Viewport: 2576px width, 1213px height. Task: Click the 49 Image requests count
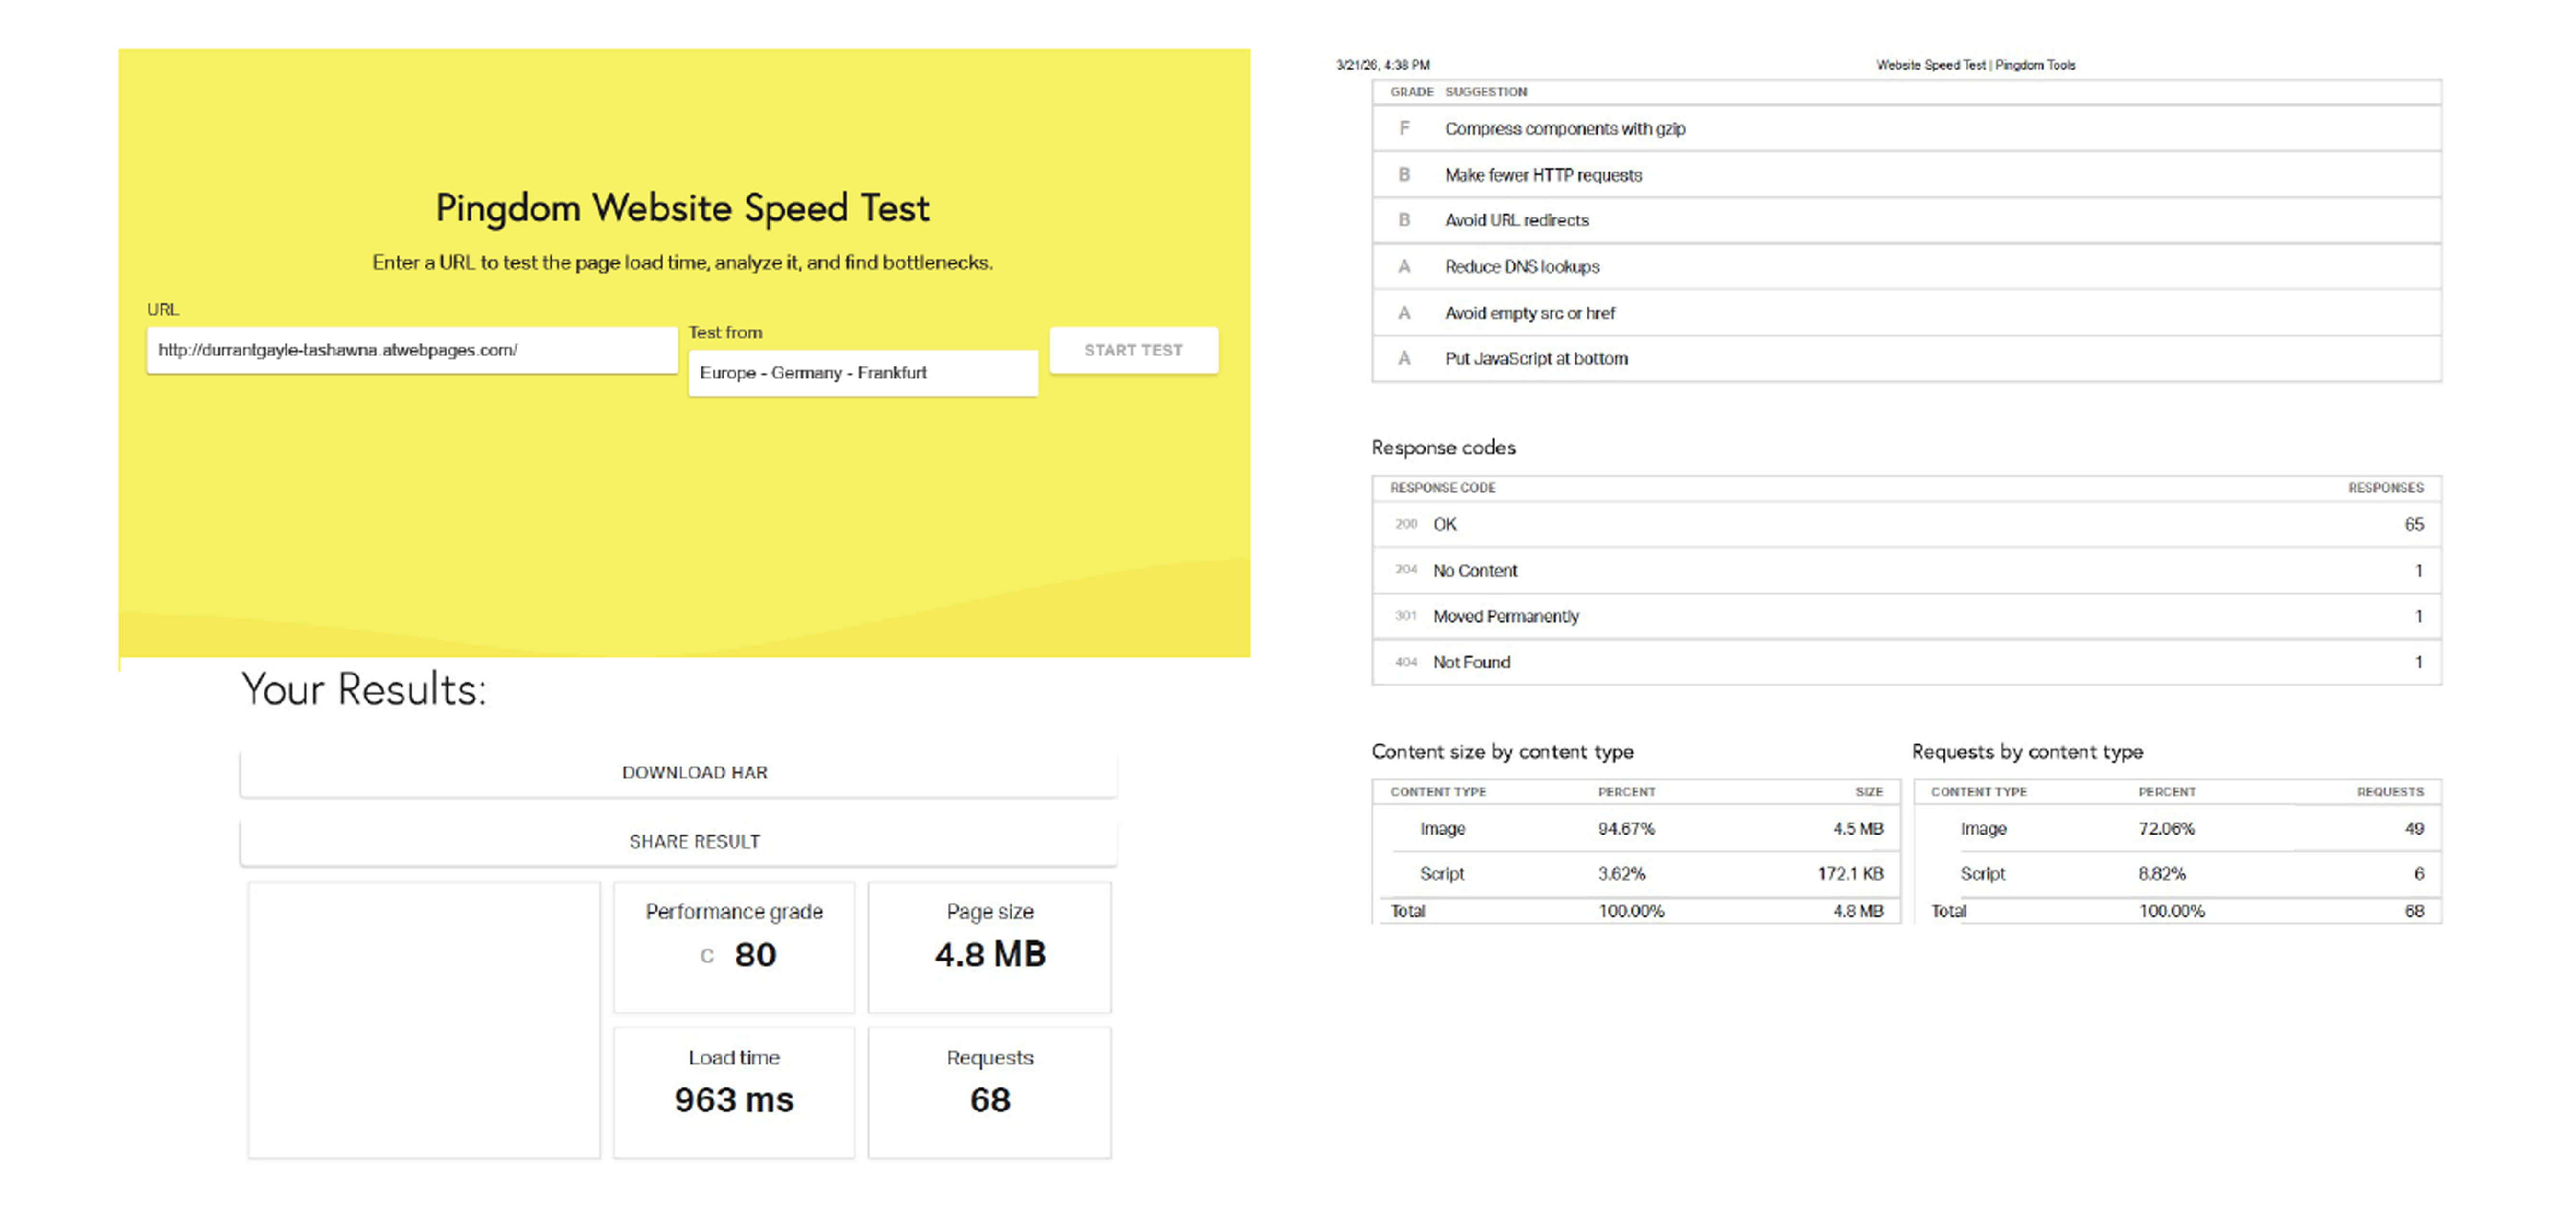2414,829
